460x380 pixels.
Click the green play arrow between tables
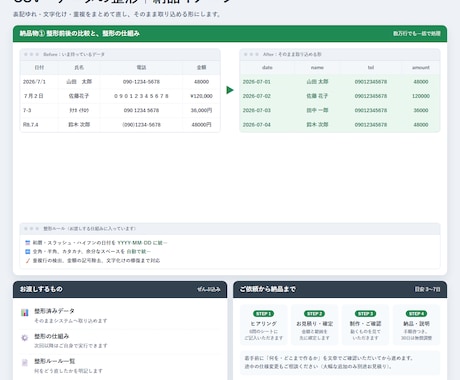pos(230,90)
